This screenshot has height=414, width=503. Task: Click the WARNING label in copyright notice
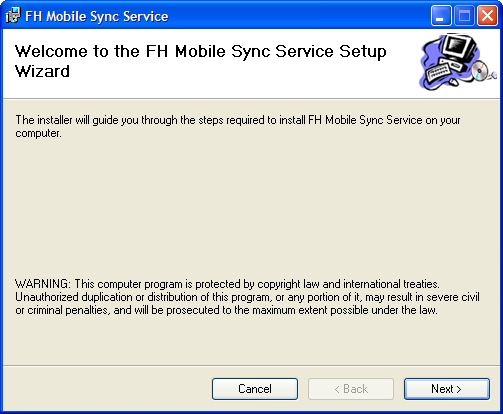(43, 284)
